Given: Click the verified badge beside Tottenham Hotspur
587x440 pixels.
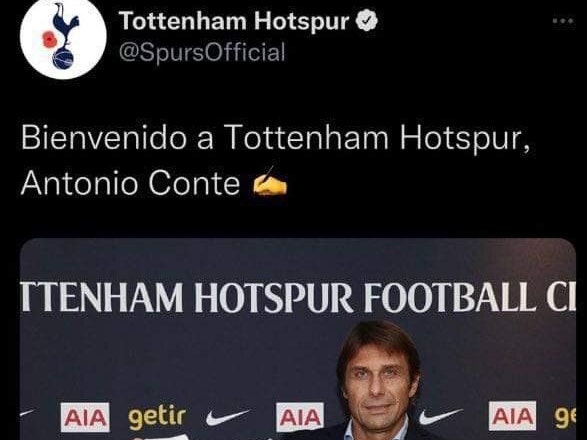Looking at the screenshot, I should 366,21.
